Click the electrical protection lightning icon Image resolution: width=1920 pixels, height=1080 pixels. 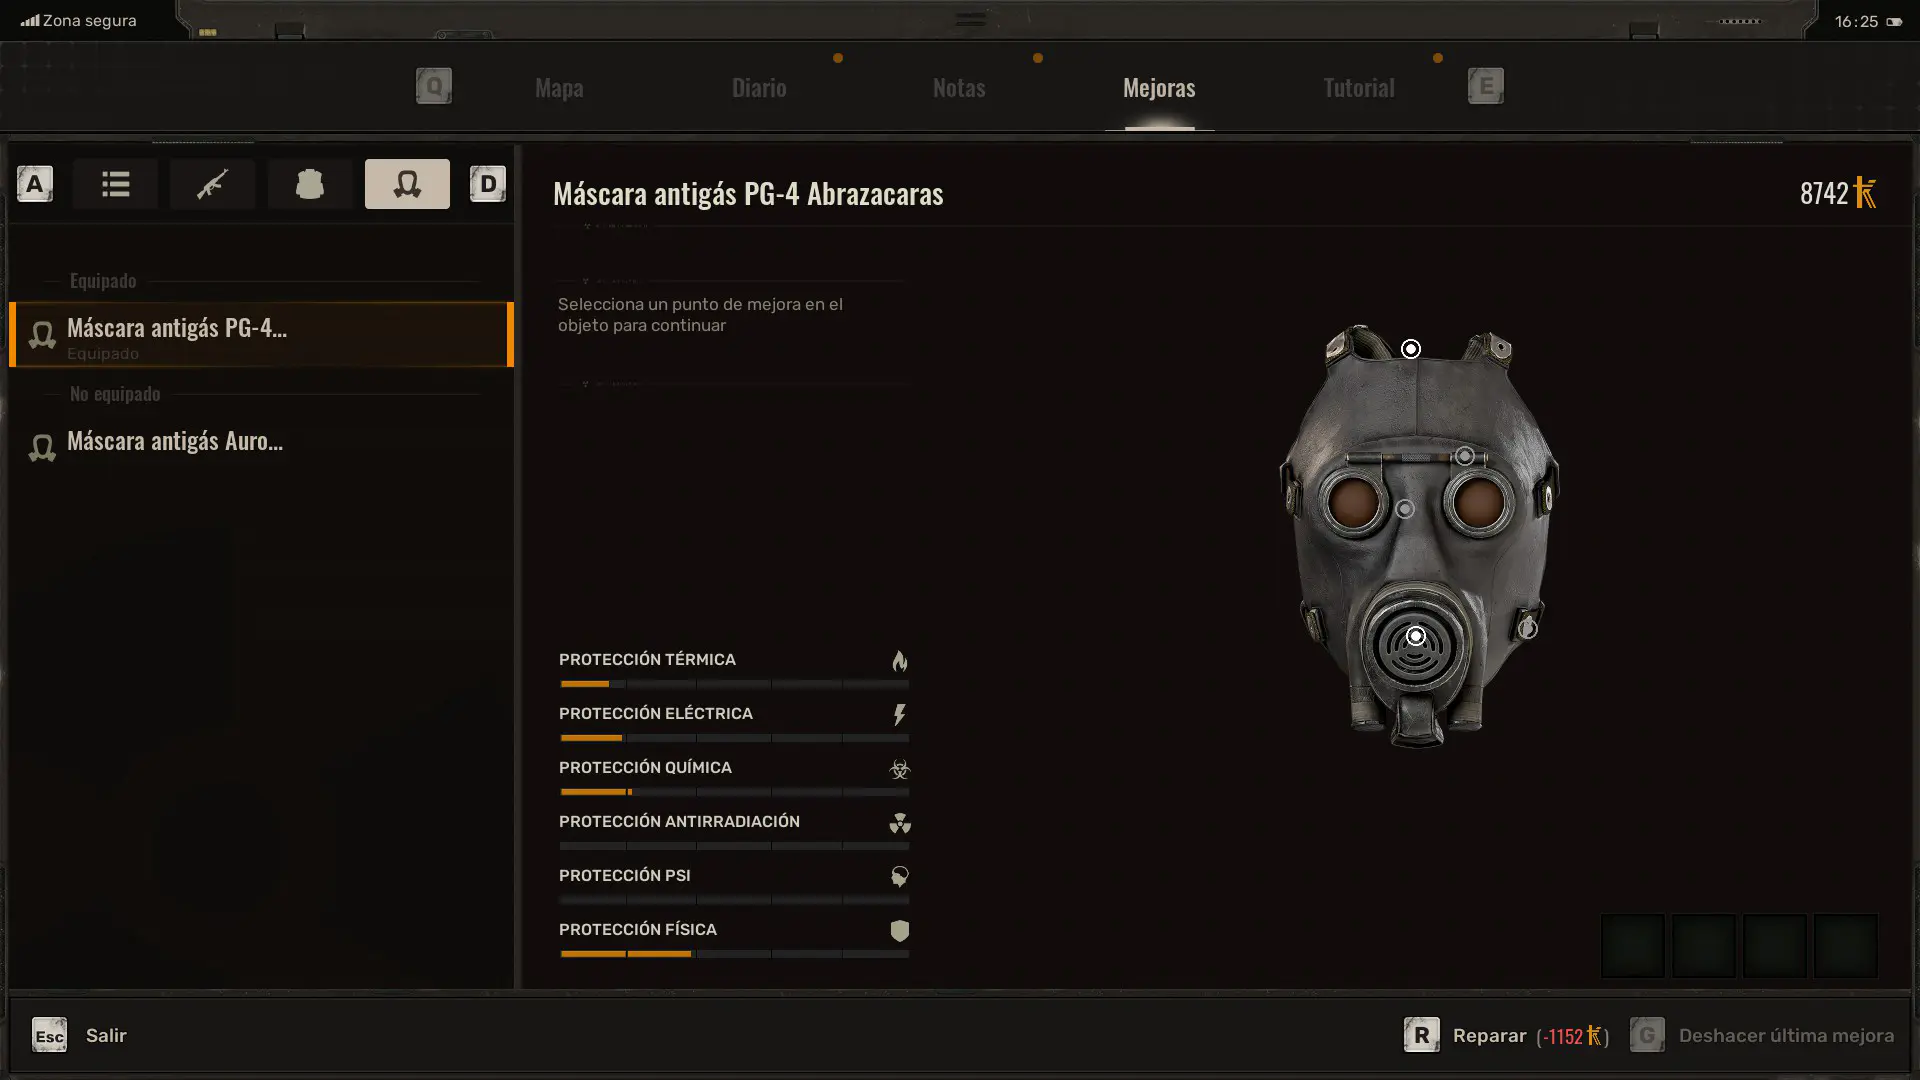pos(900,715)
